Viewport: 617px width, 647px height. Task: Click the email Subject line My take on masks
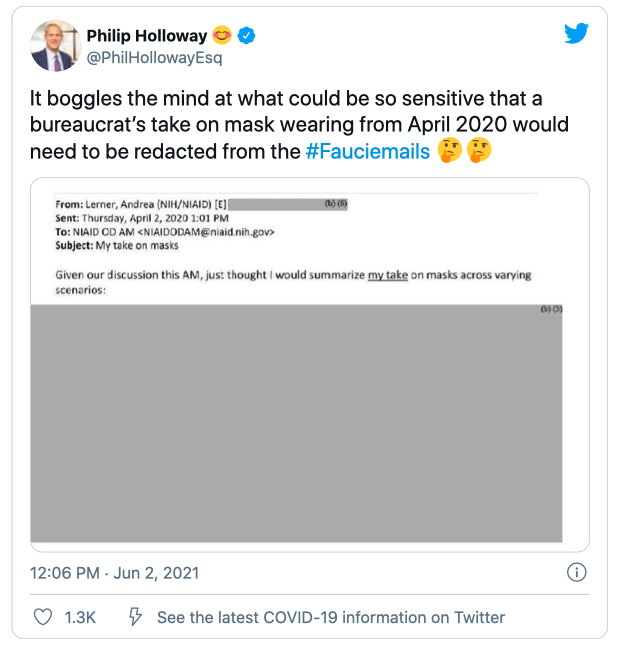click(x=117, y=246)
